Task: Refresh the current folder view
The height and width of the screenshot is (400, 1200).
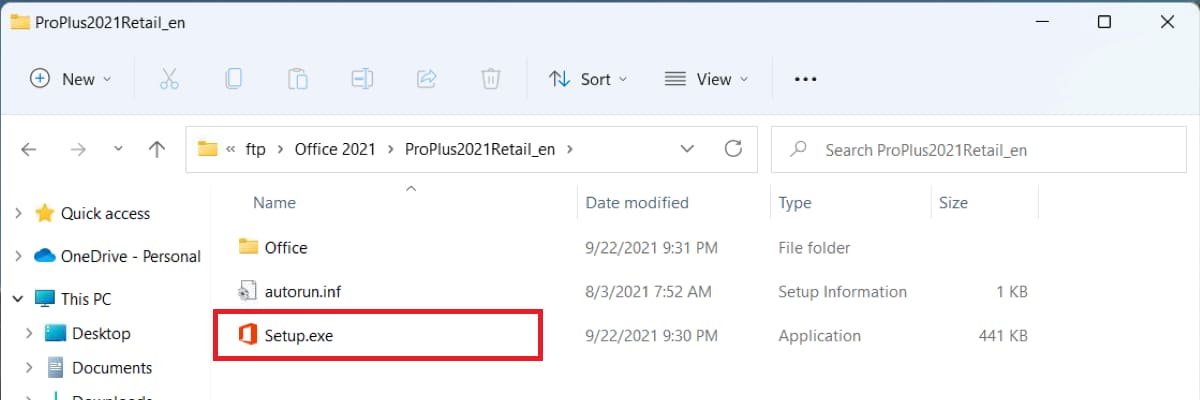Action: [x=733, y=150]
